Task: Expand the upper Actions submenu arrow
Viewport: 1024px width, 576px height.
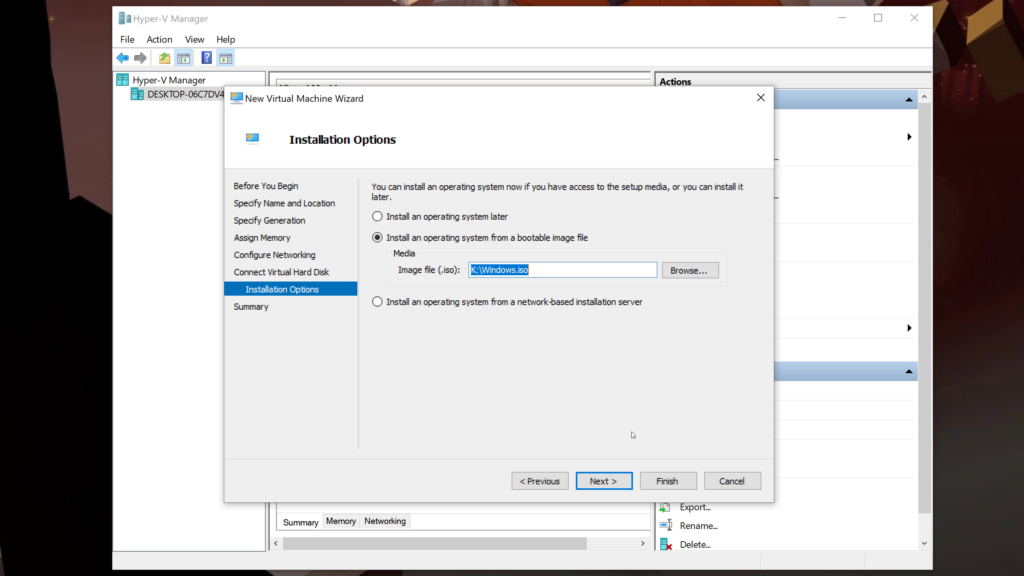Action: pos(909,137)
